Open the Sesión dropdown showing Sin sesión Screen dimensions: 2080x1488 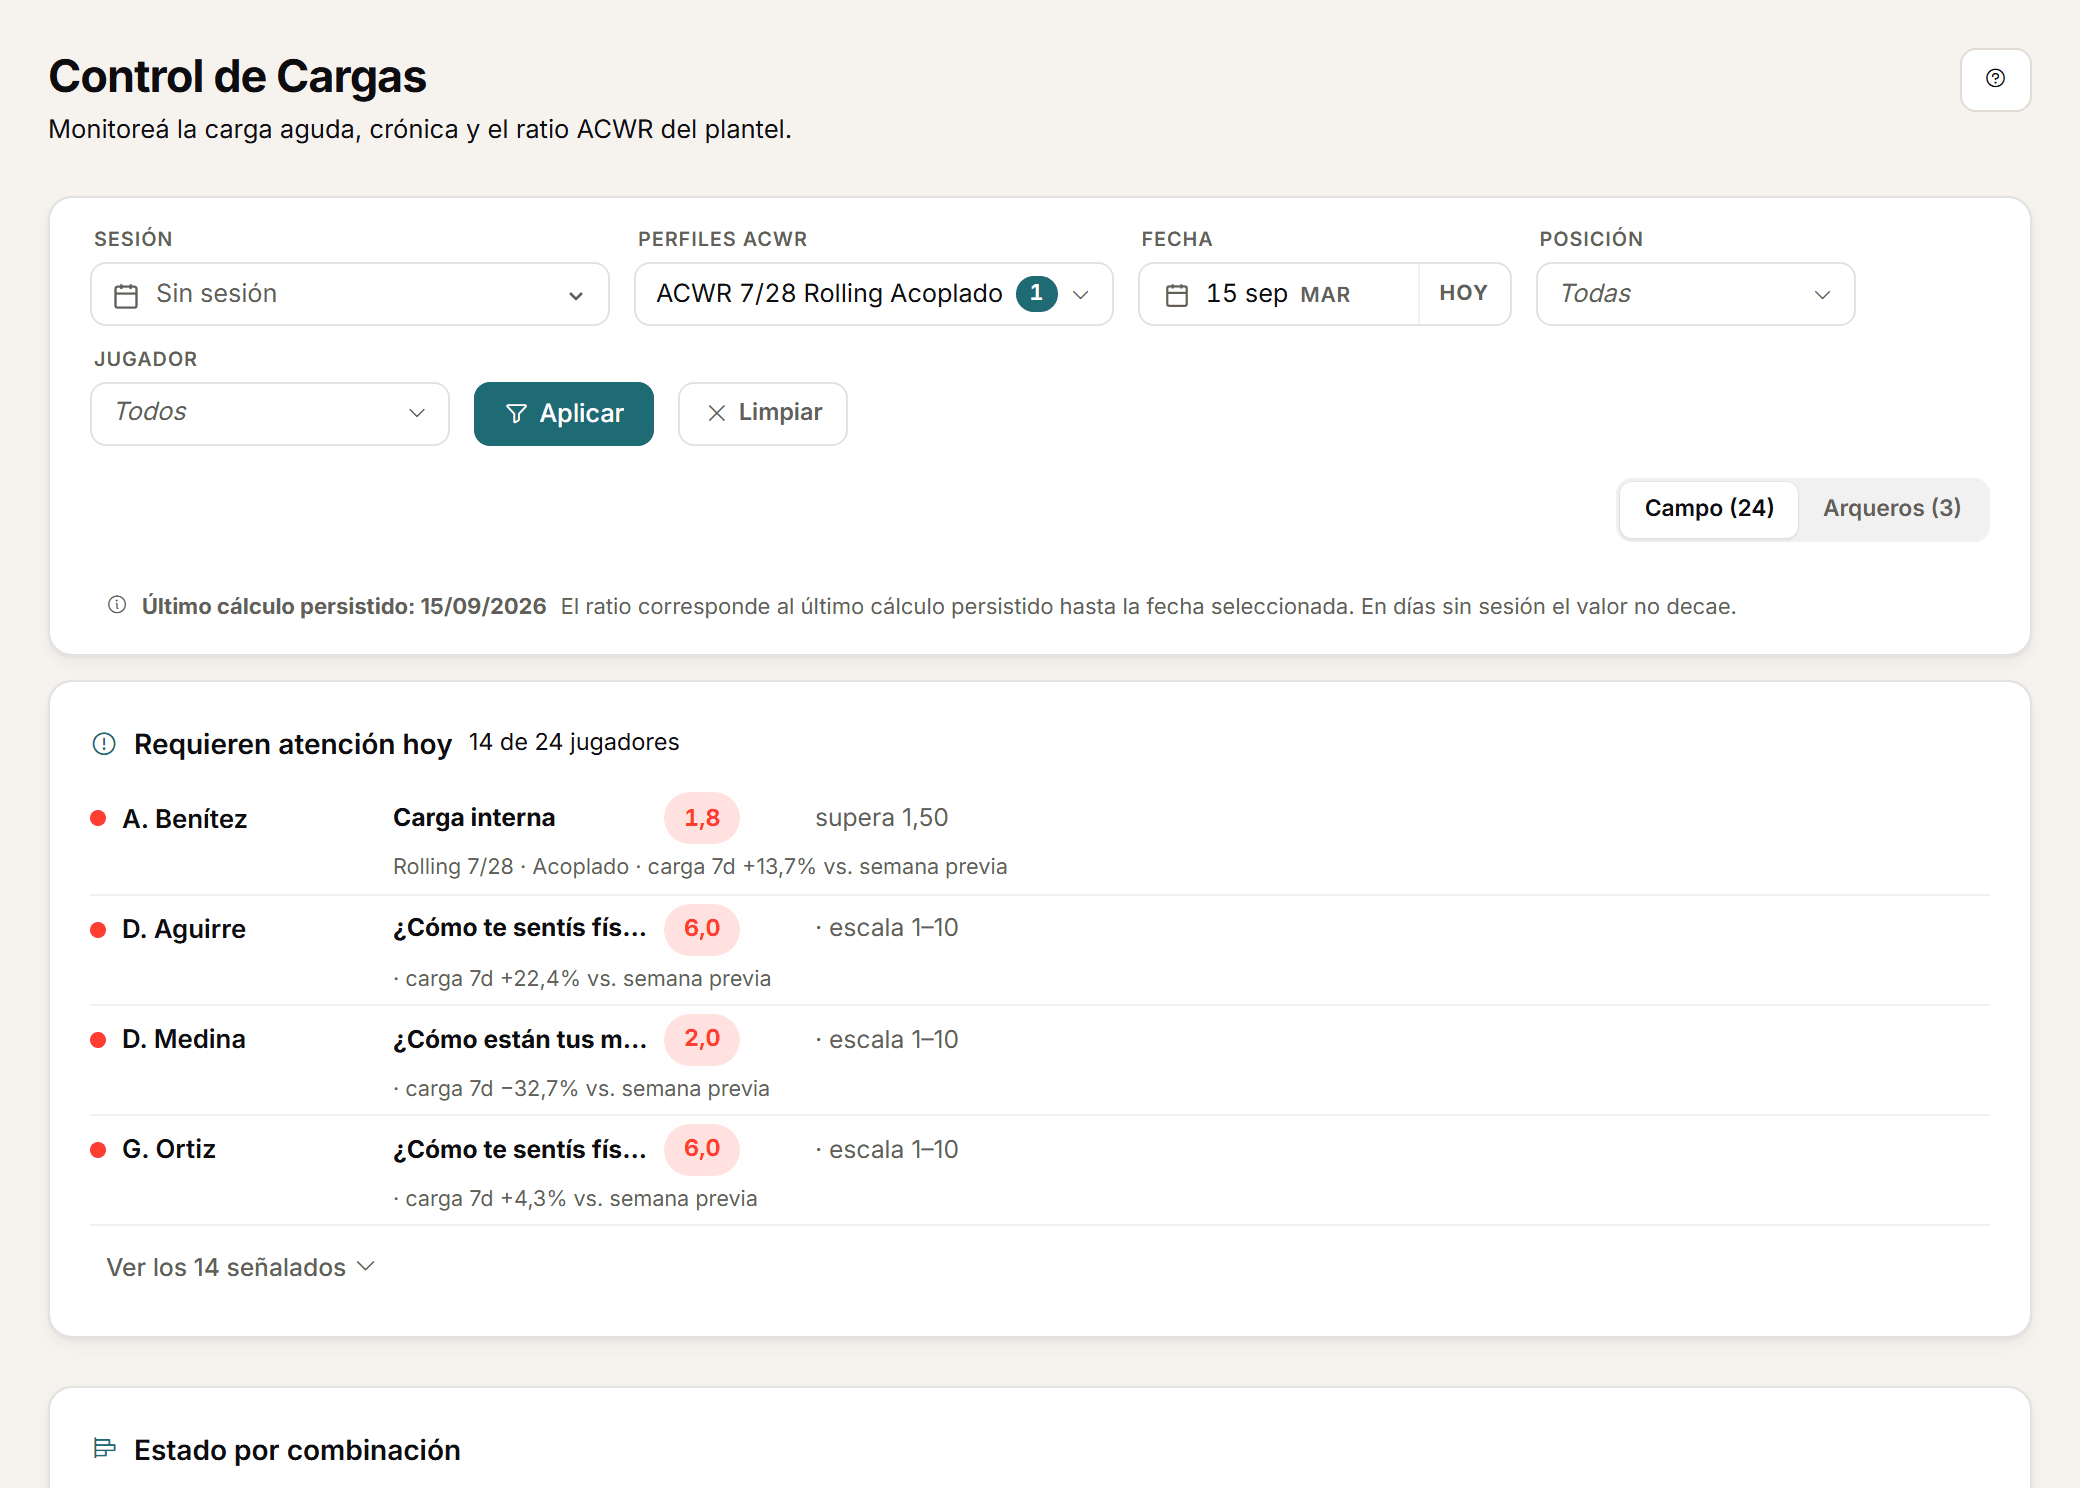(350, 294)
